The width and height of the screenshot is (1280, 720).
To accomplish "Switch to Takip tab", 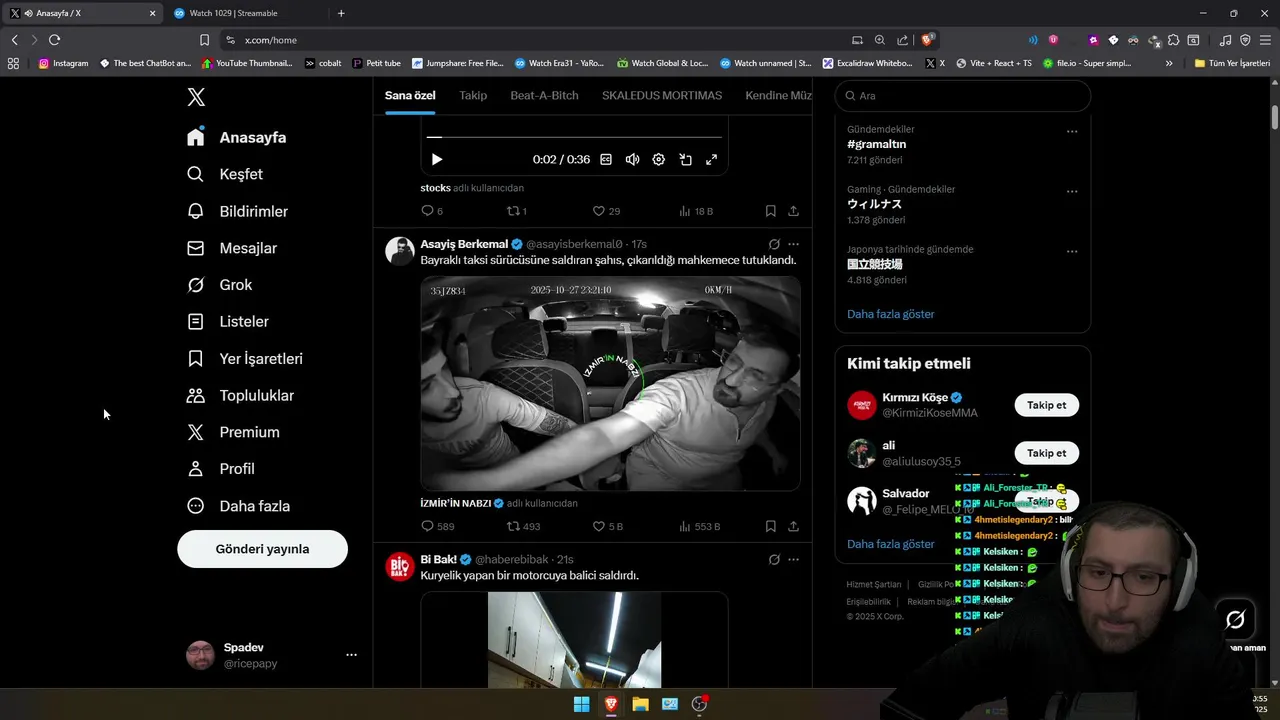I will [473, 95].
